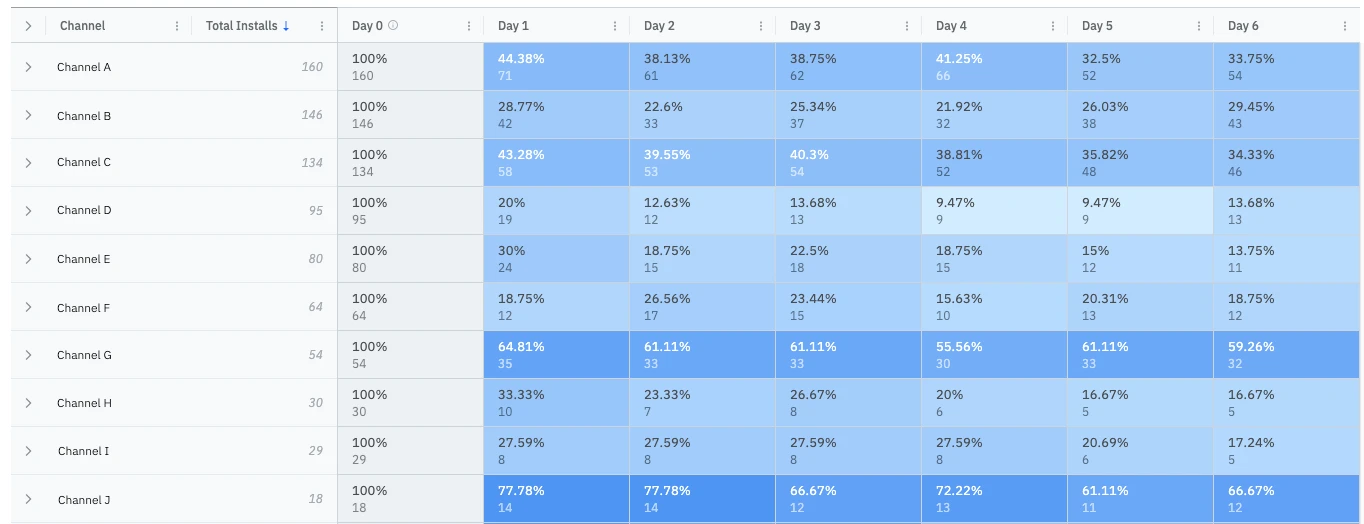Select the Channel C row label
Image resolution: width=1364 pixels, height=524 pixels.
[84, 163]
